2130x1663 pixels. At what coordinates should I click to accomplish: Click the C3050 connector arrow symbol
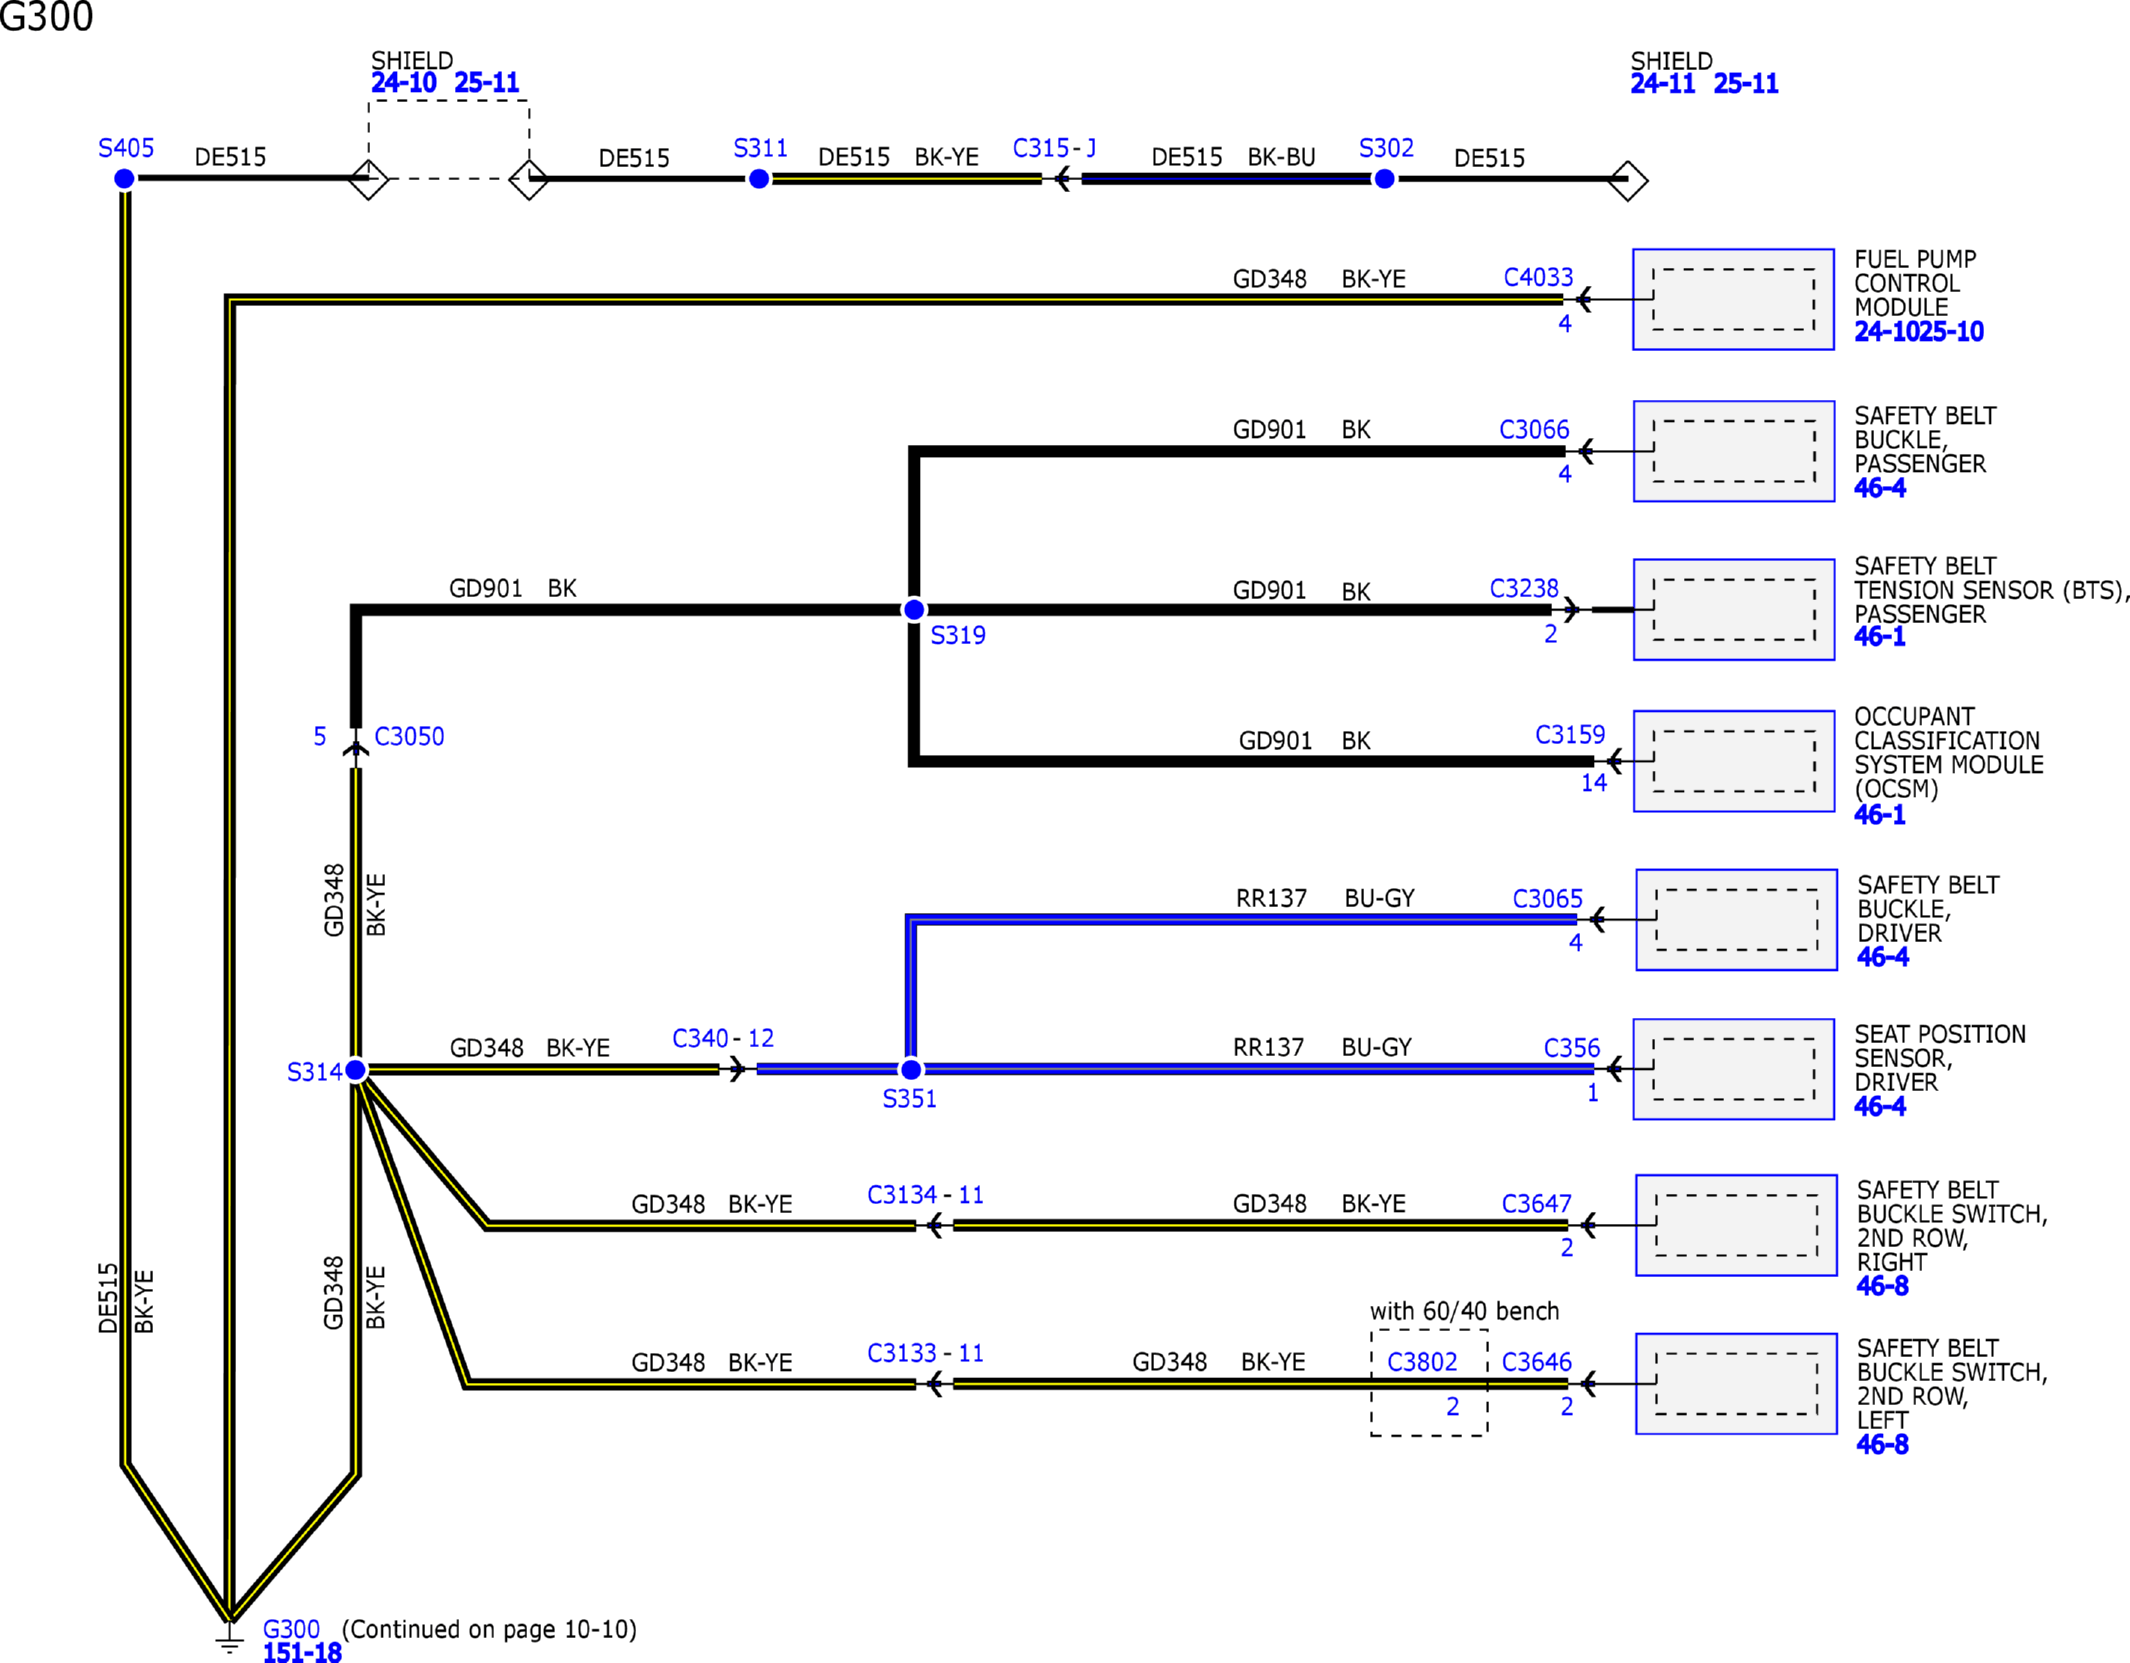coord(355,748)
